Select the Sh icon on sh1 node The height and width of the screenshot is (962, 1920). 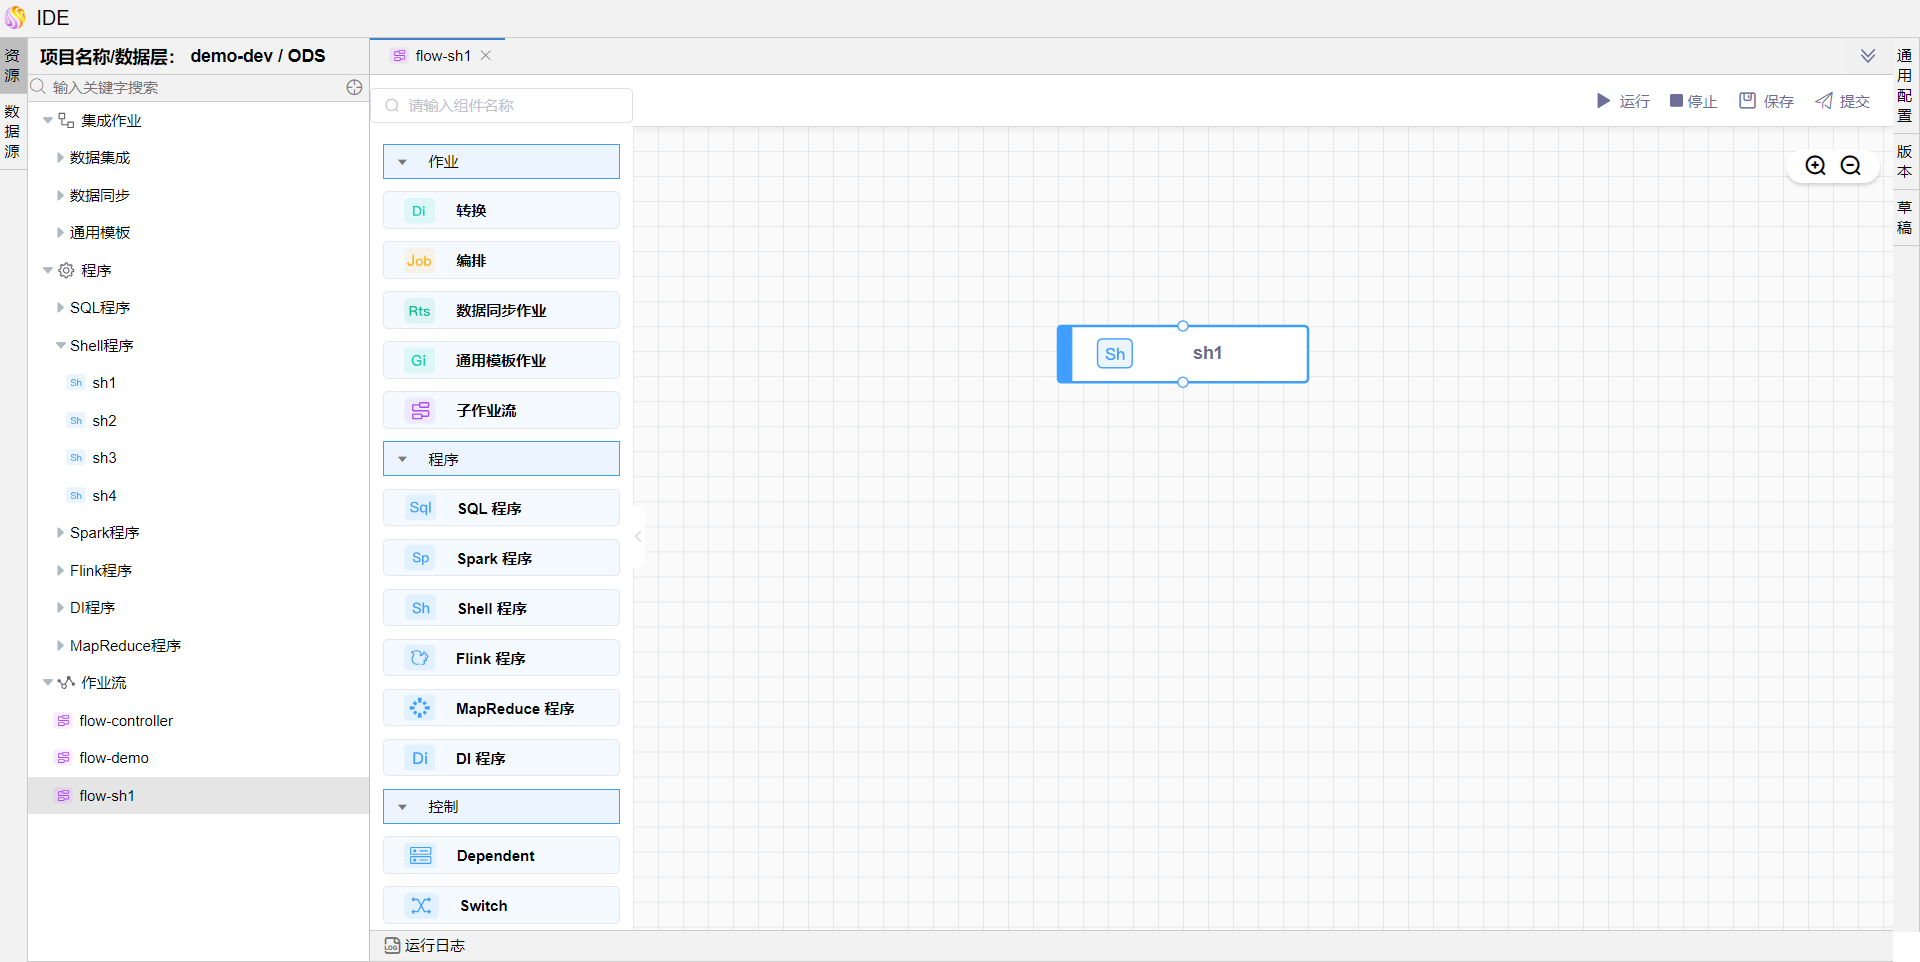coord(1114,354)
